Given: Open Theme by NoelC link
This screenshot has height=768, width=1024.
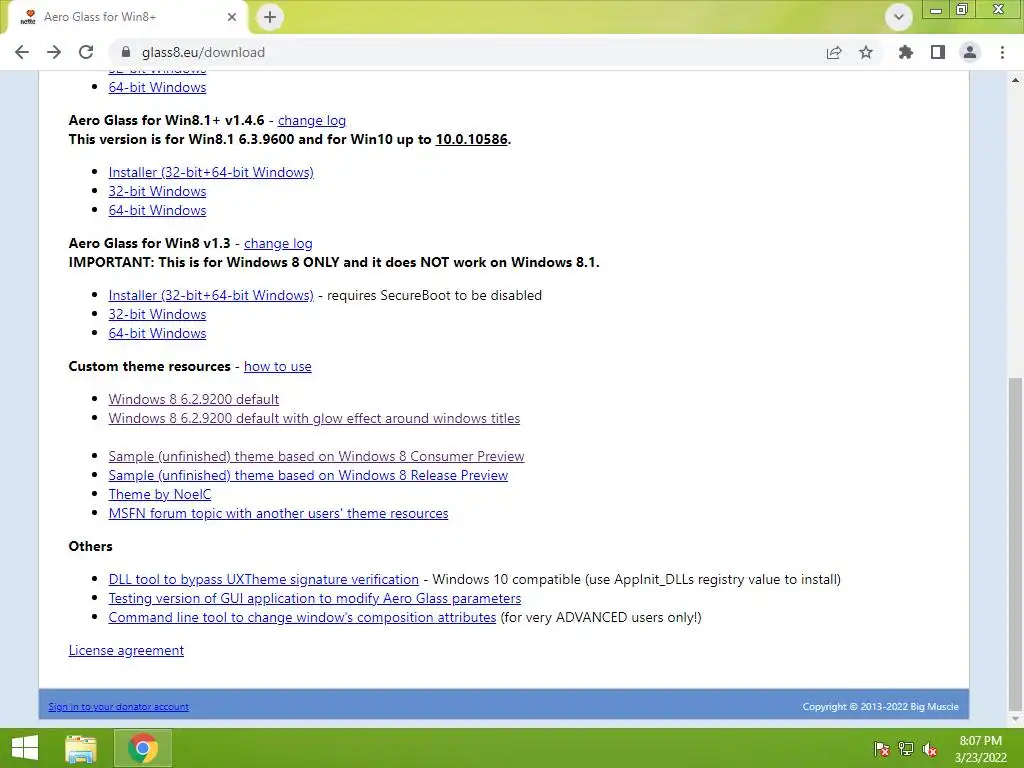Looking at the screenshot, I should tap(159, 494).
